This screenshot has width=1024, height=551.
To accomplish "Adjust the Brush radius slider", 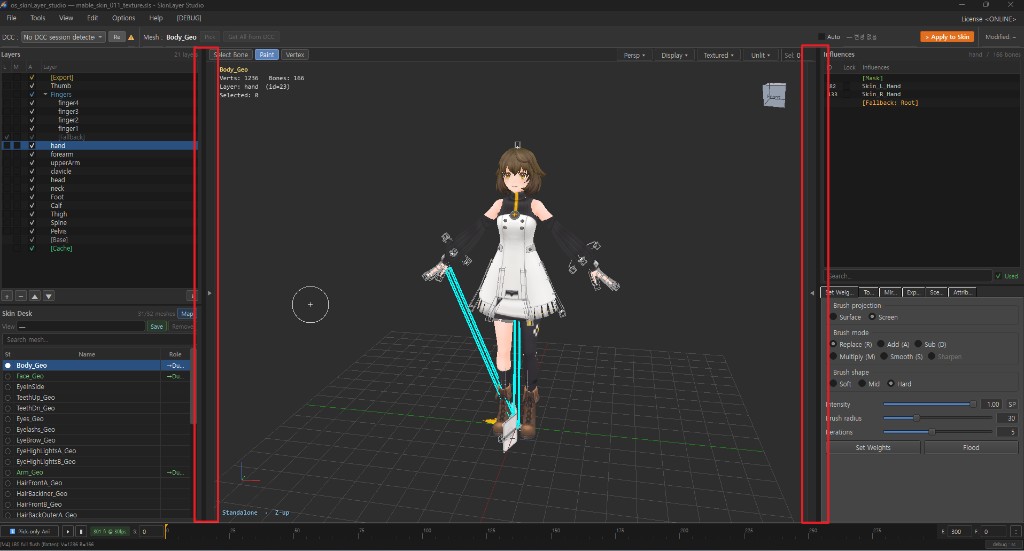I will tap(938, 418).
